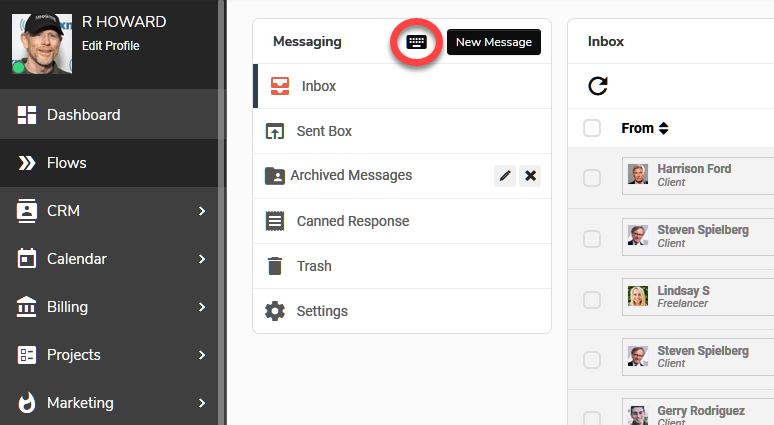Click the Sent Box upload icon
Image resolution: width=774 pixels, height=425 pixels.
[x=275, y=131]
